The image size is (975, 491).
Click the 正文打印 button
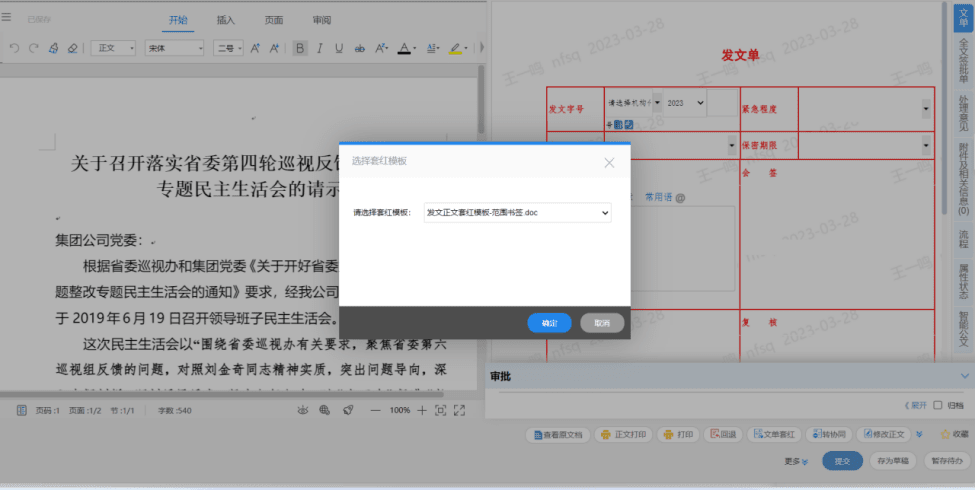click(x=623, y=434)
